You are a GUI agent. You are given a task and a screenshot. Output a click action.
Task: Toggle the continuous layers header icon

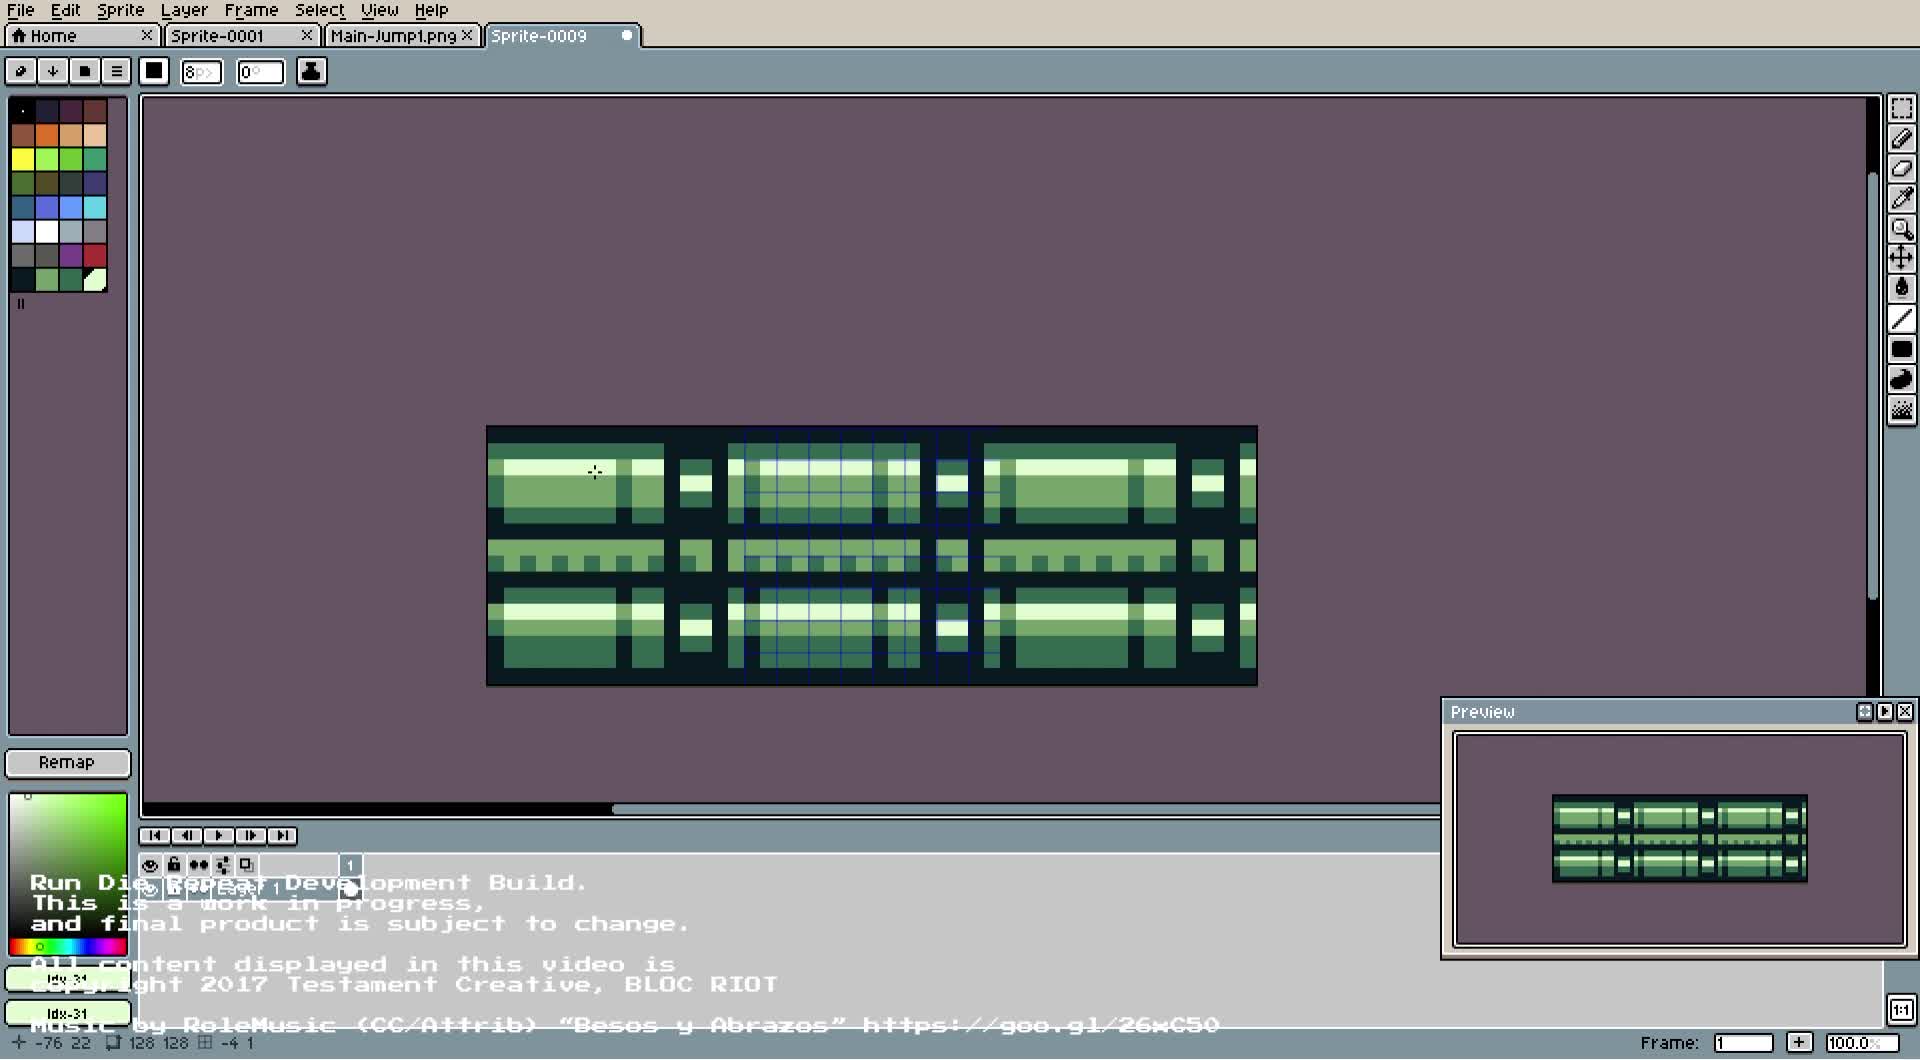198,865
